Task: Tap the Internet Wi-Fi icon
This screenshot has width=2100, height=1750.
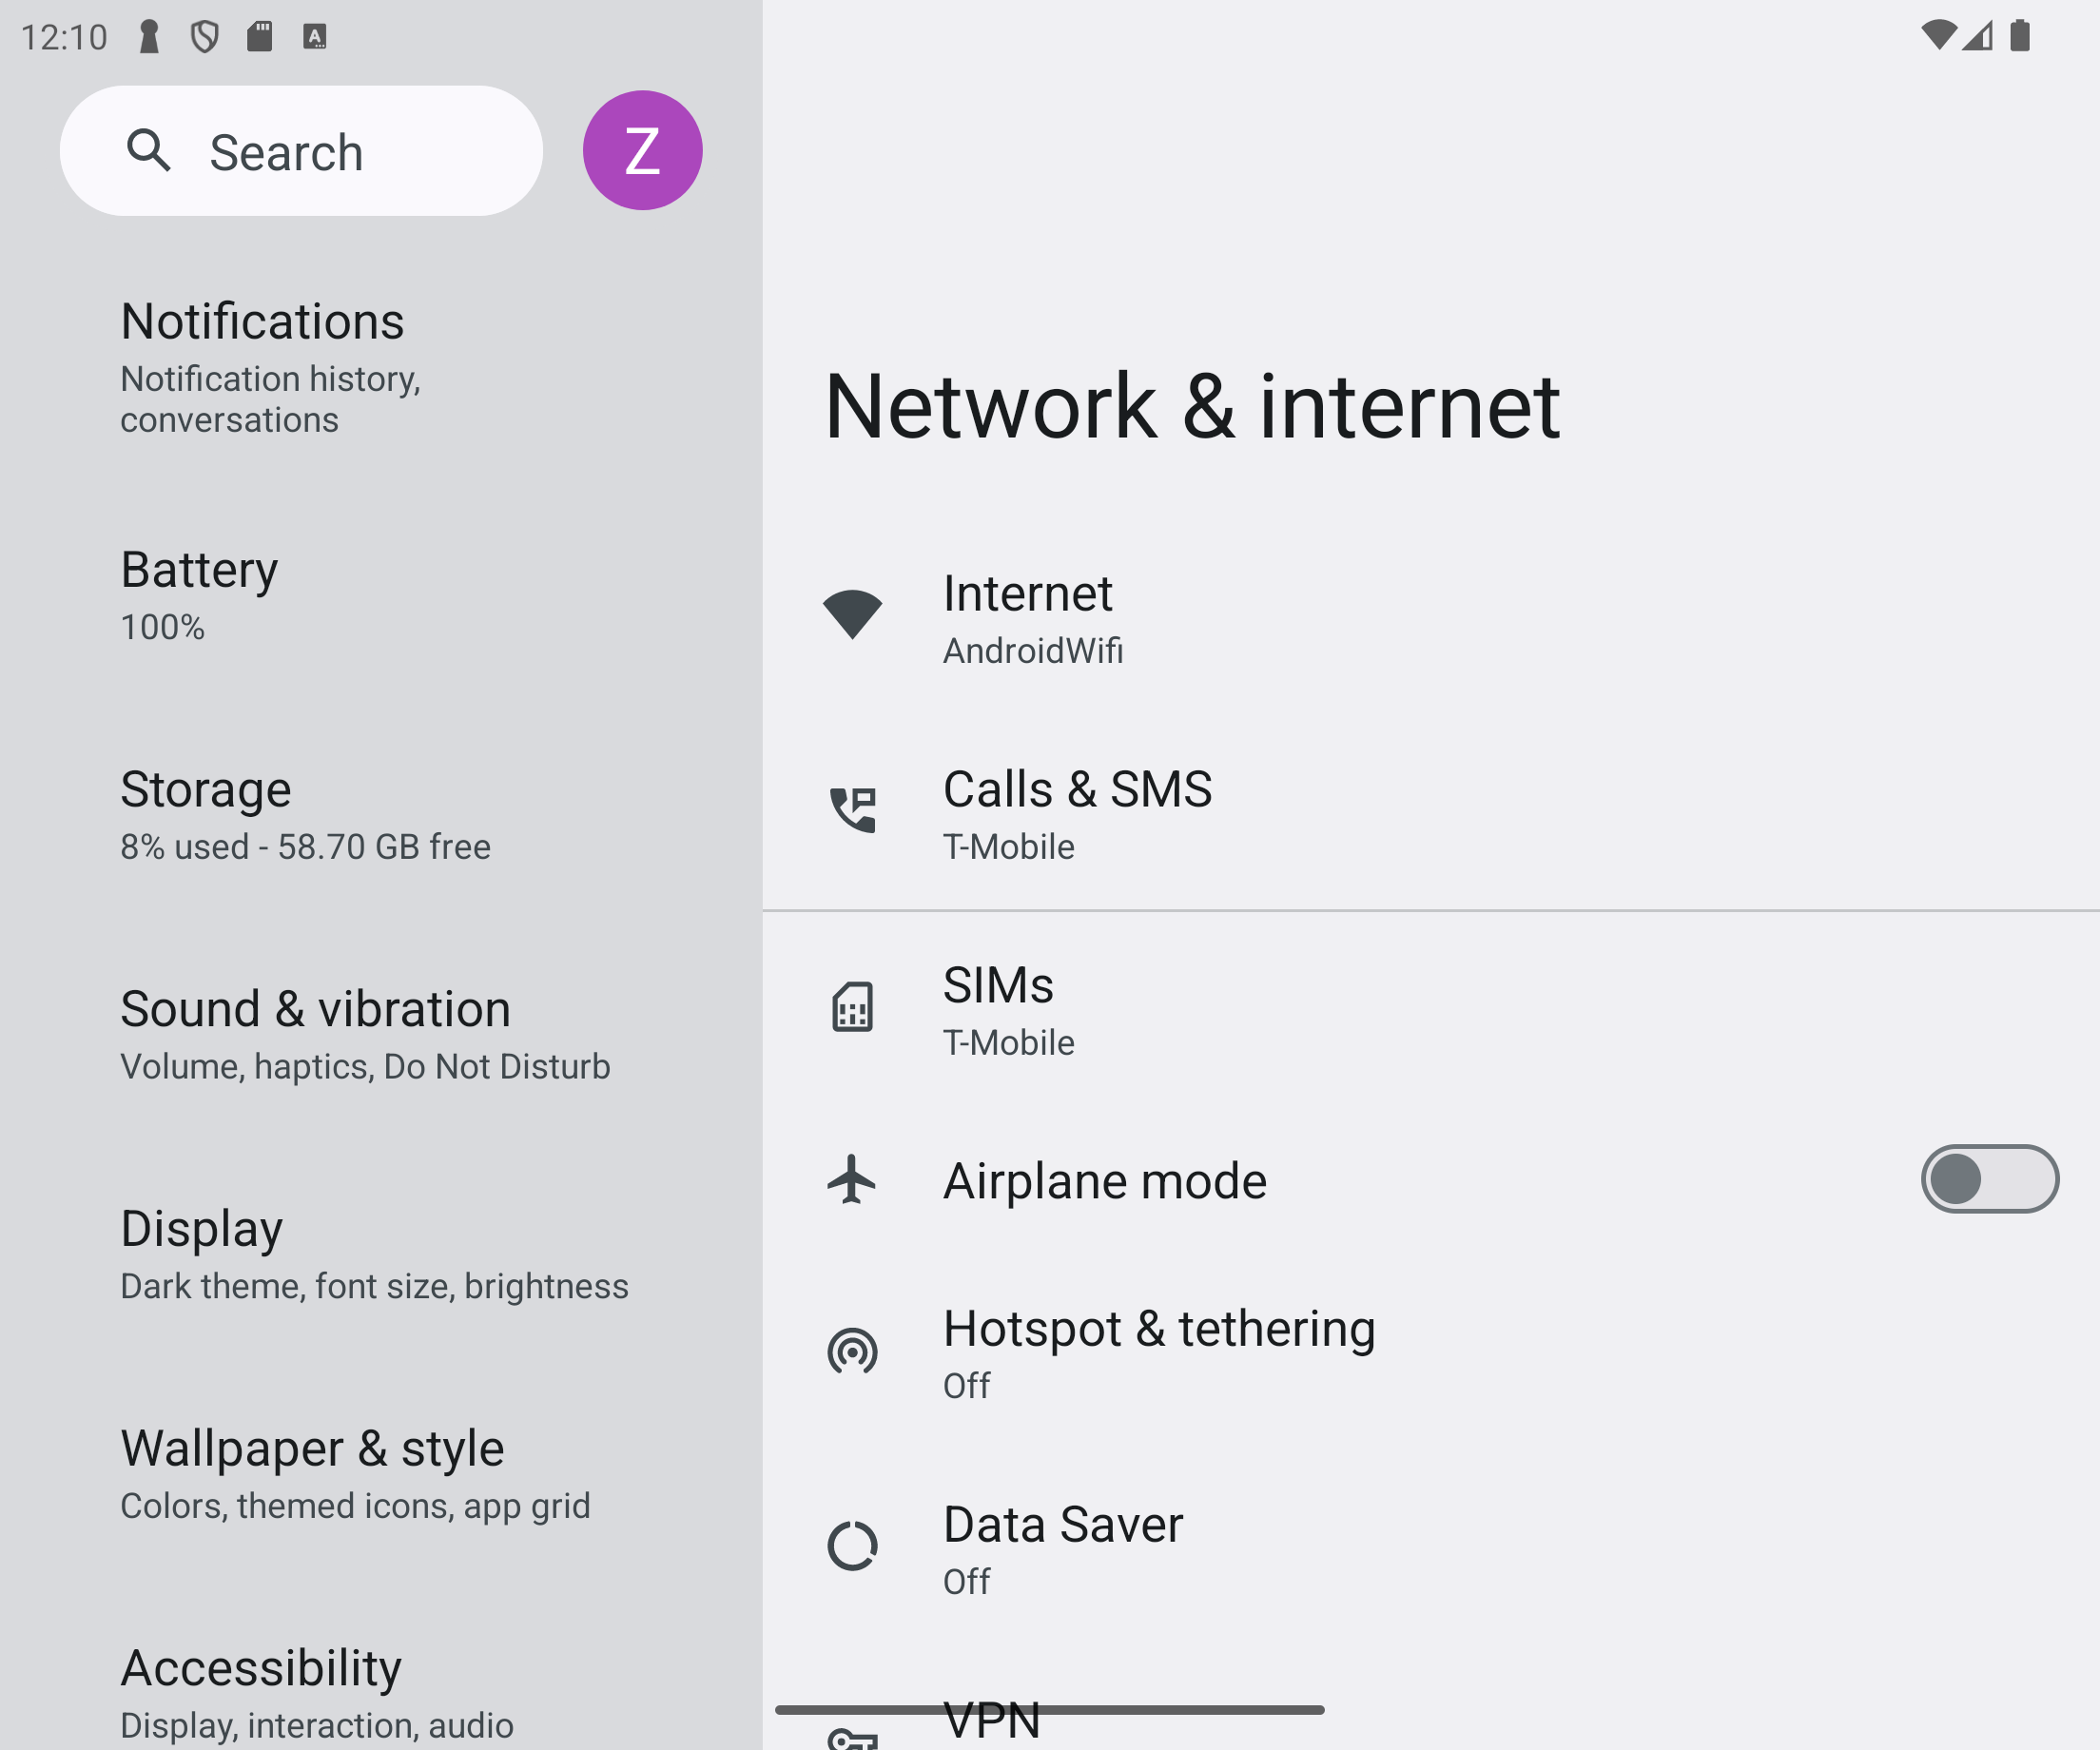Action: 852,614
